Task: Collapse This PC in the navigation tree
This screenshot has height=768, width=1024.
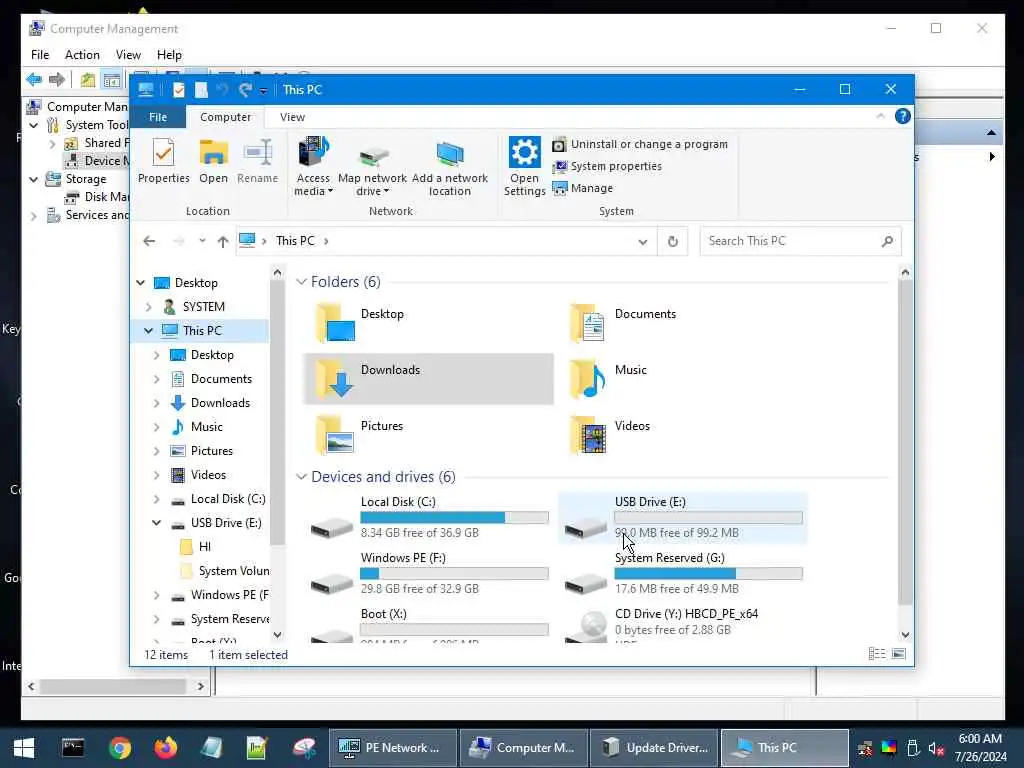Action: coord(148,331)
